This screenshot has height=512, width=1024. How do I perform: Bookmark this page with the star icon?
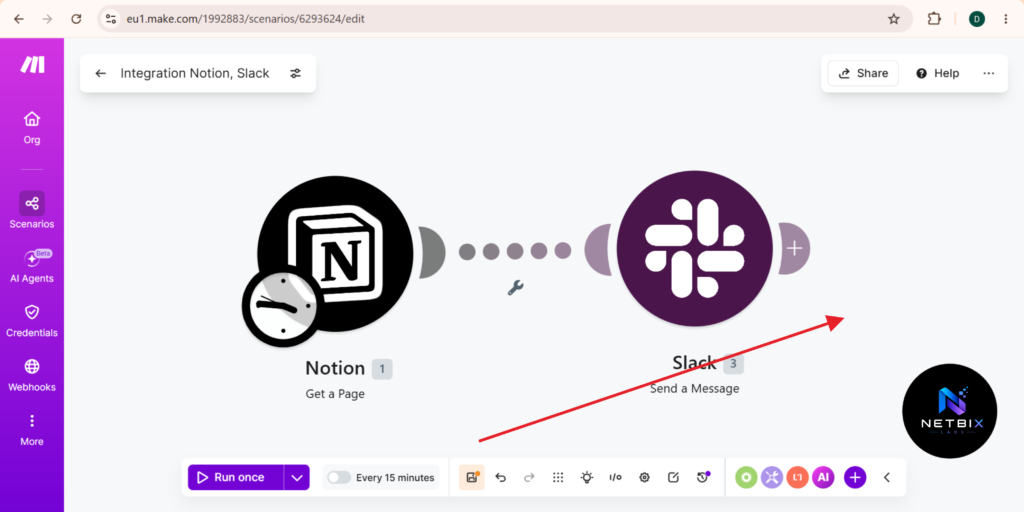[893, 19]
